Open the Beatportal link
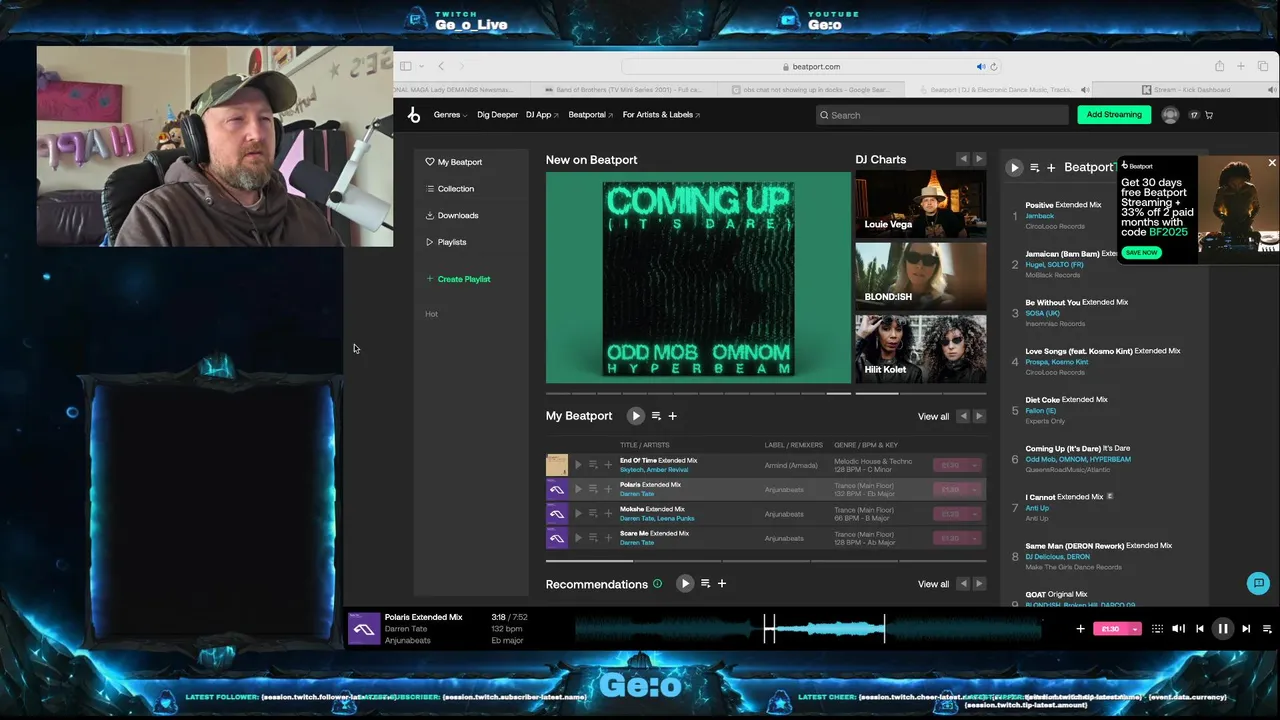The height and width of the screenshot is (720, 1280). [590, 115]
